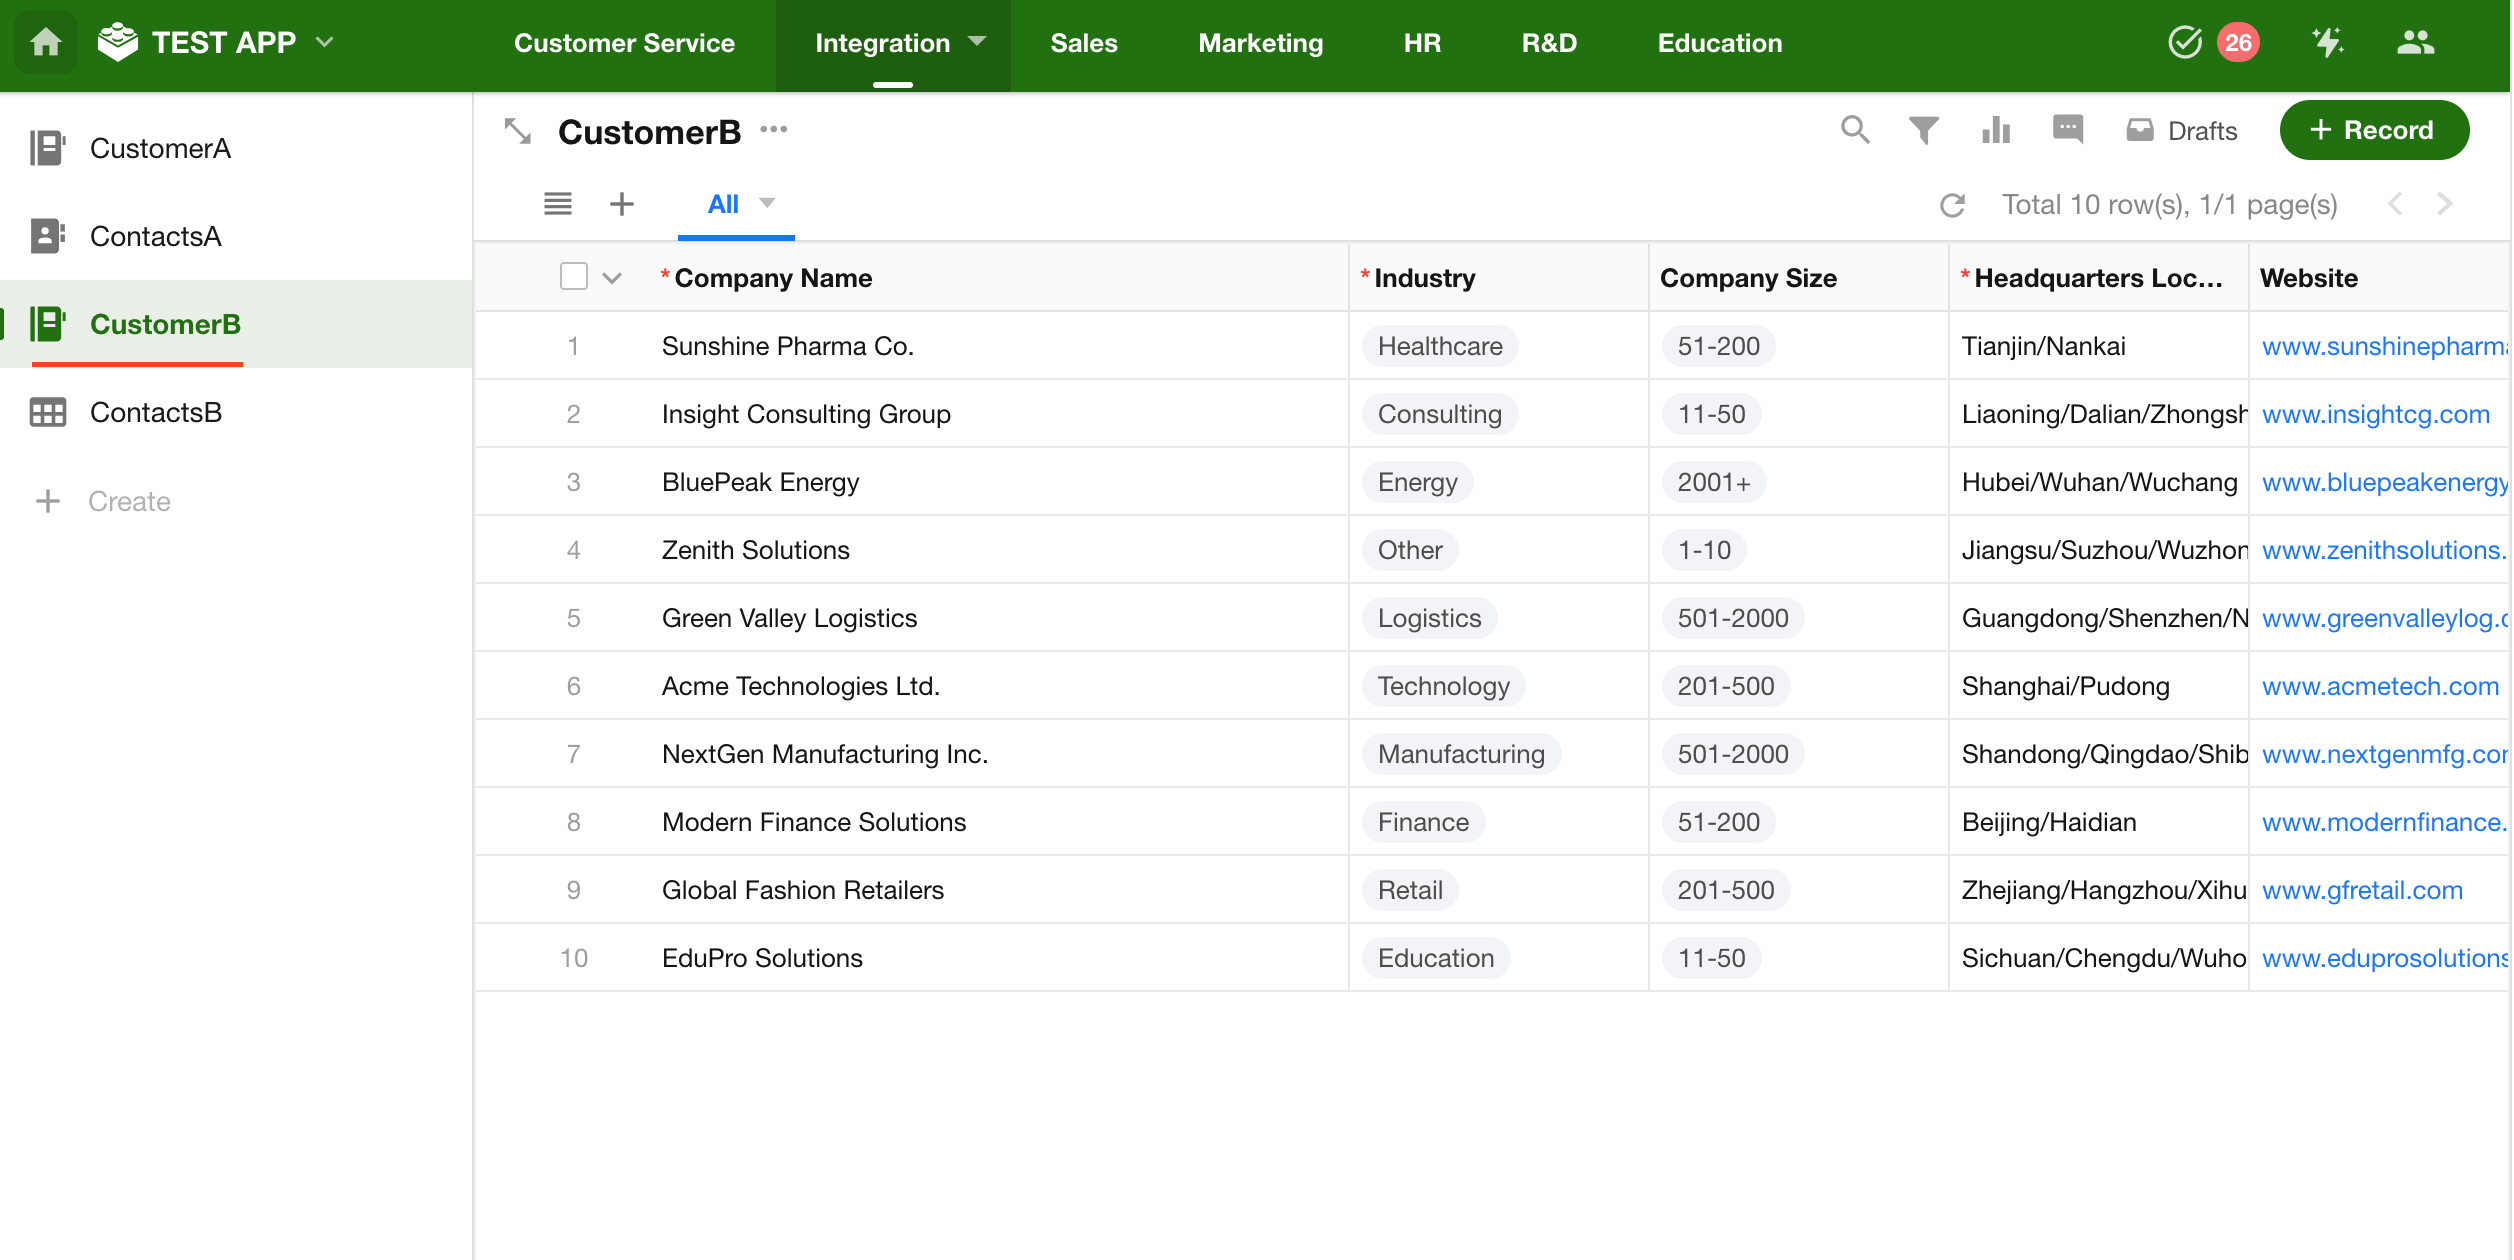Switch to the Marketing tab

click(1260, 43)
